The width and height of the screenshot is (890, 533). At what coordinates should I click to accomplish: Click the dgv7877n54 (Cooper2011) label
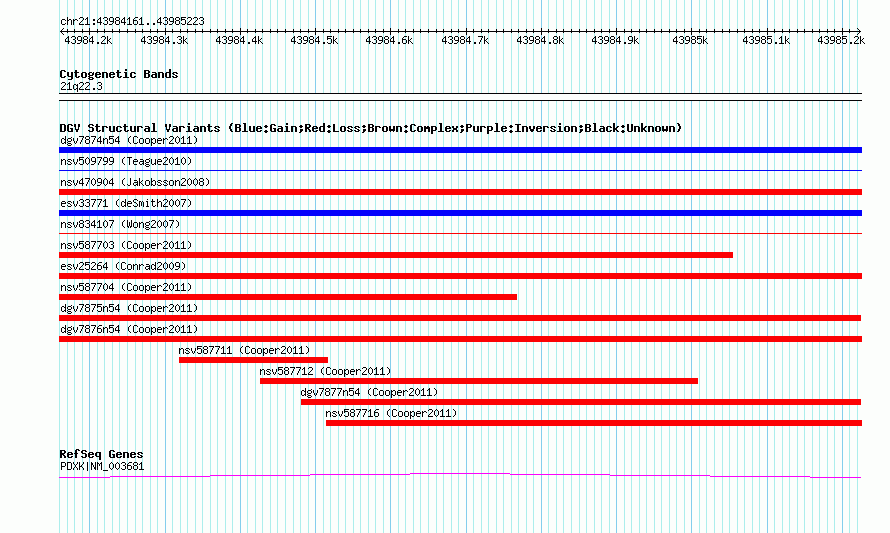pyautogui.click(x=370, y=392)
